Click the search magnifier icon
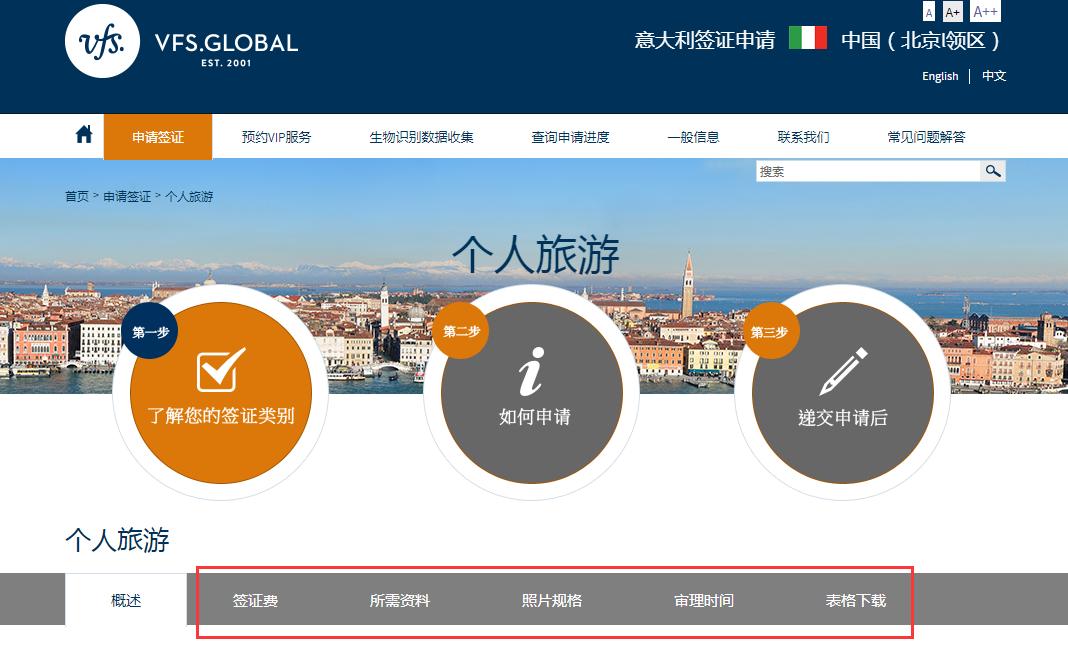The image size is (1068, 669). tap(993, 171)
